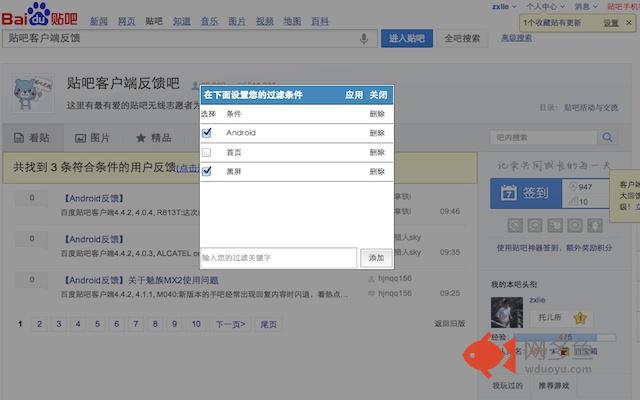Click the forum search magnifier icon
The image size is (640, 400).
[607, 138]
